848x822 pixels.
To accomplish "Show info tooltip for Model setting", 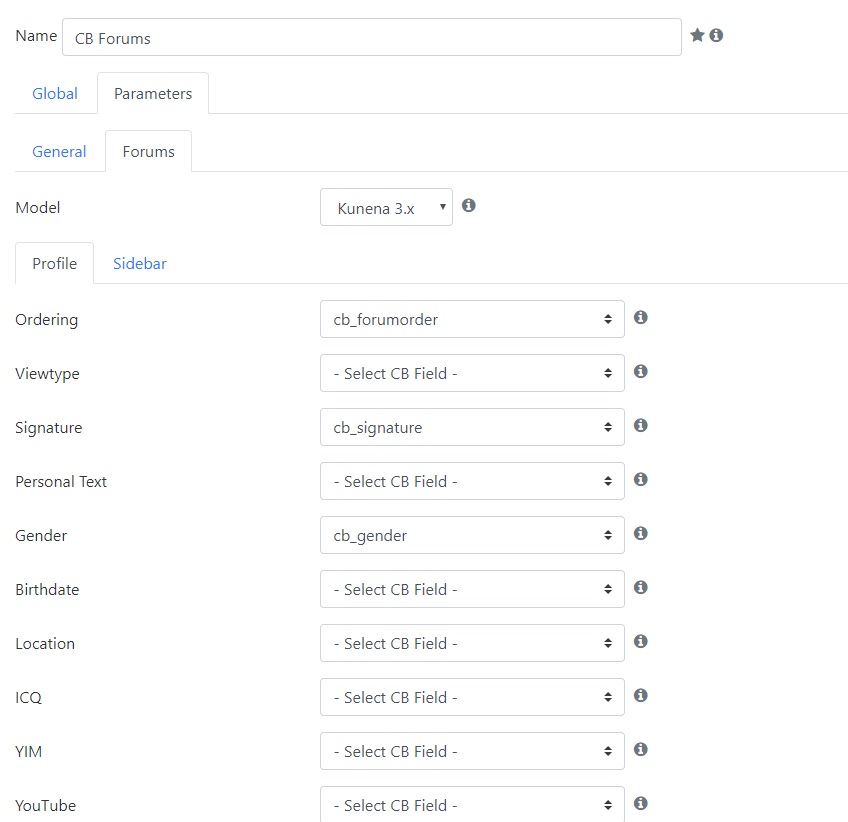I will [x=468, y=206].
